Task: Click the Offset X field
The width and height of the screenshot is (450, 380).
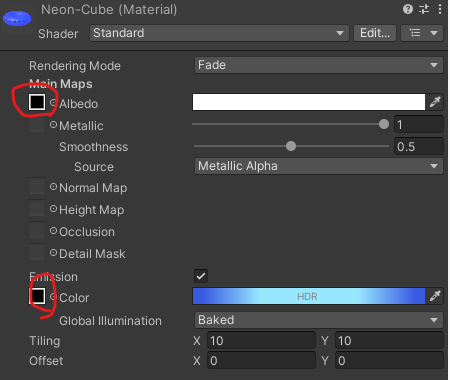Action: point(261,360)
